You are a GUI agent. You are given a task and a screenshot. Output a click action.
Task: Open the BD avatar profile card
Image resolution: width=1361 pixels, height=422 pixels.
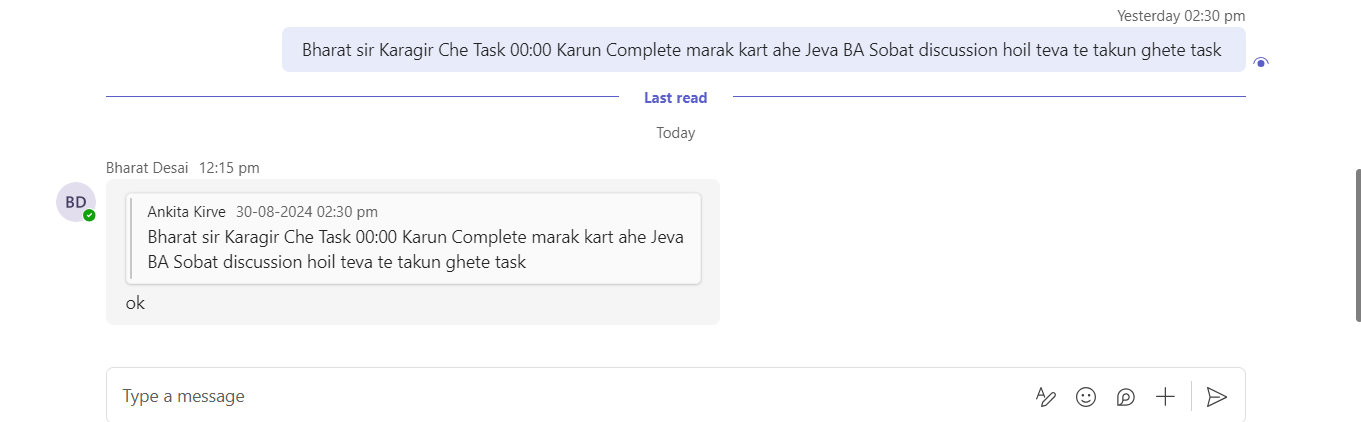coord(76,202)
